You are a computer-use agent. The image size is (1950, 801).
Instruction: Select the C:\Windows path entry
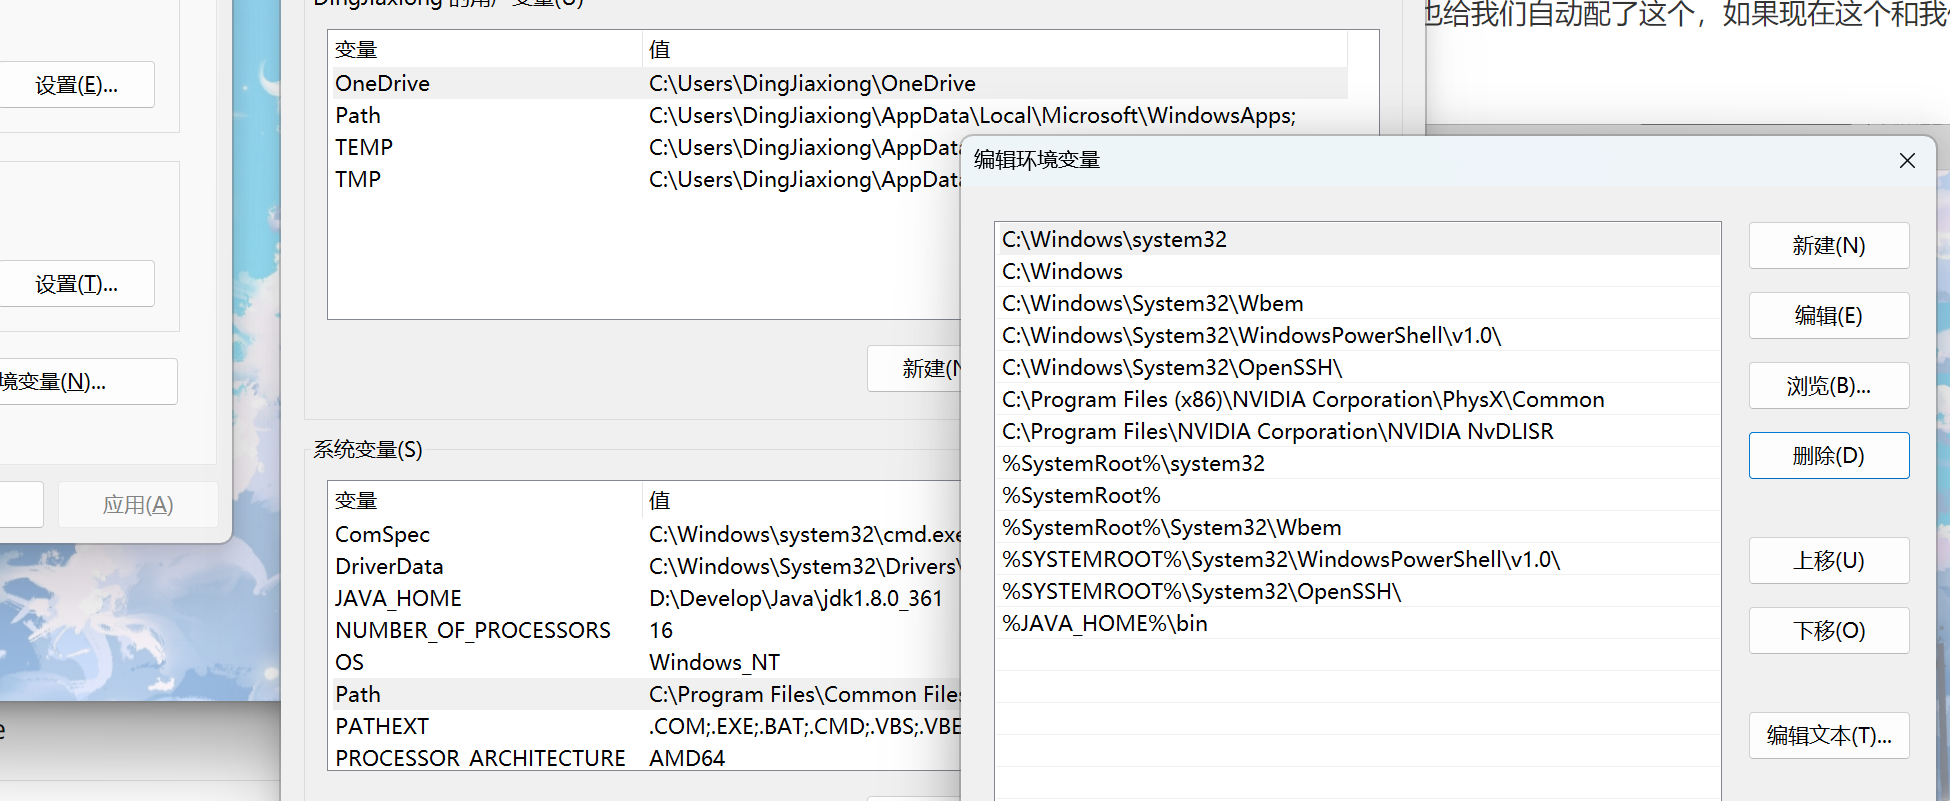pos(1358,271)
